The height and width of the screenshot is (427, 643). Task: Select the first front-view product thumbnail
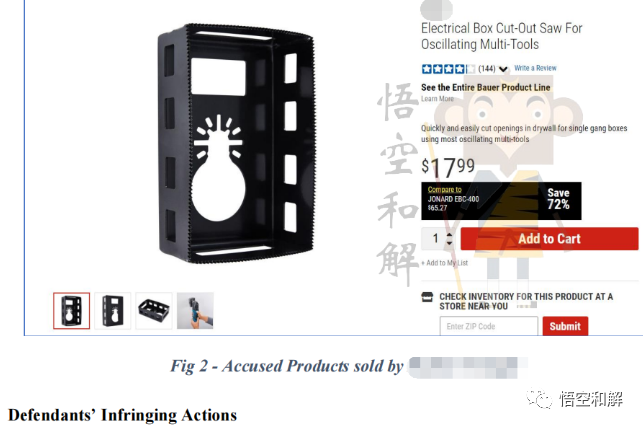[x=71, y=311]
